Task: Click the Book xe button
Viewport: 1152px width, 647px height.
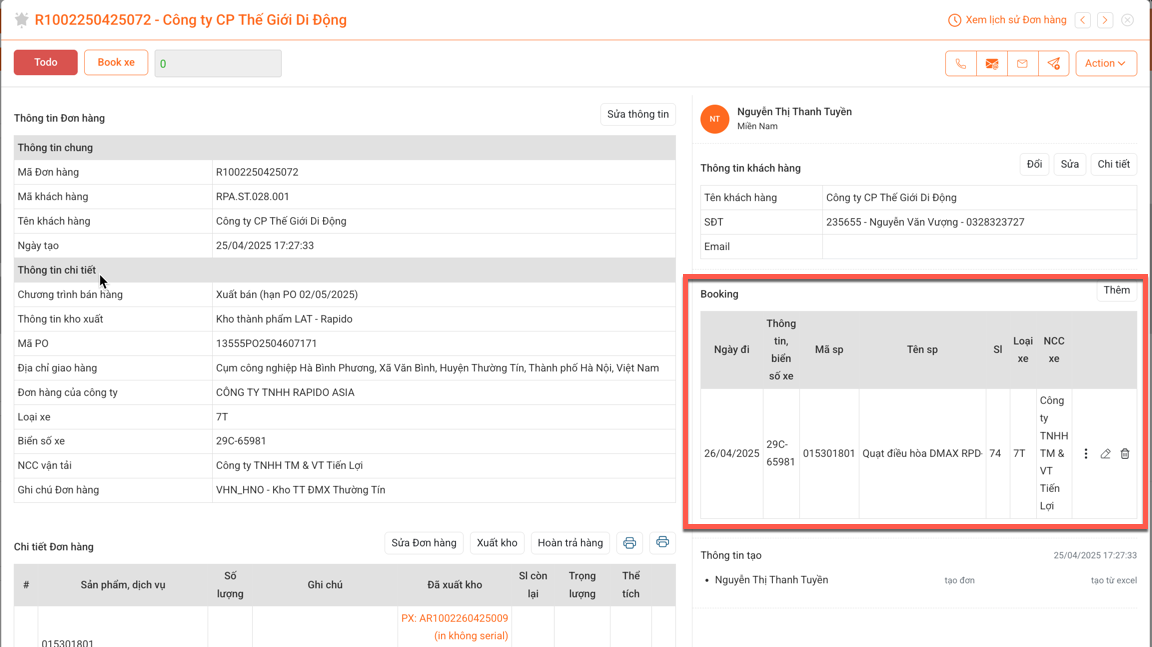Action: tap(116, 62)
